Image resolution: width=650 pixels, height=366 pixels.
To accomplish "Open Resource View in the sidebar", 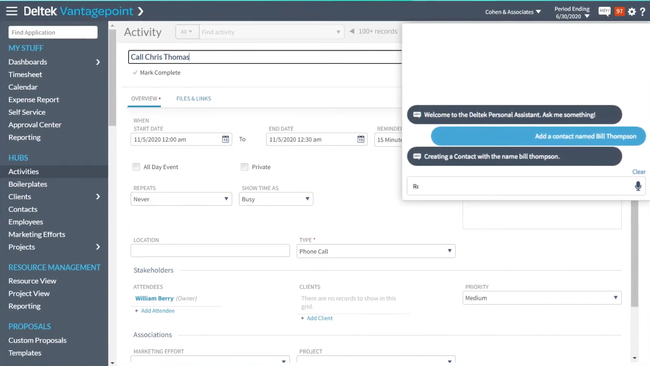I will [x=32, y=281].
